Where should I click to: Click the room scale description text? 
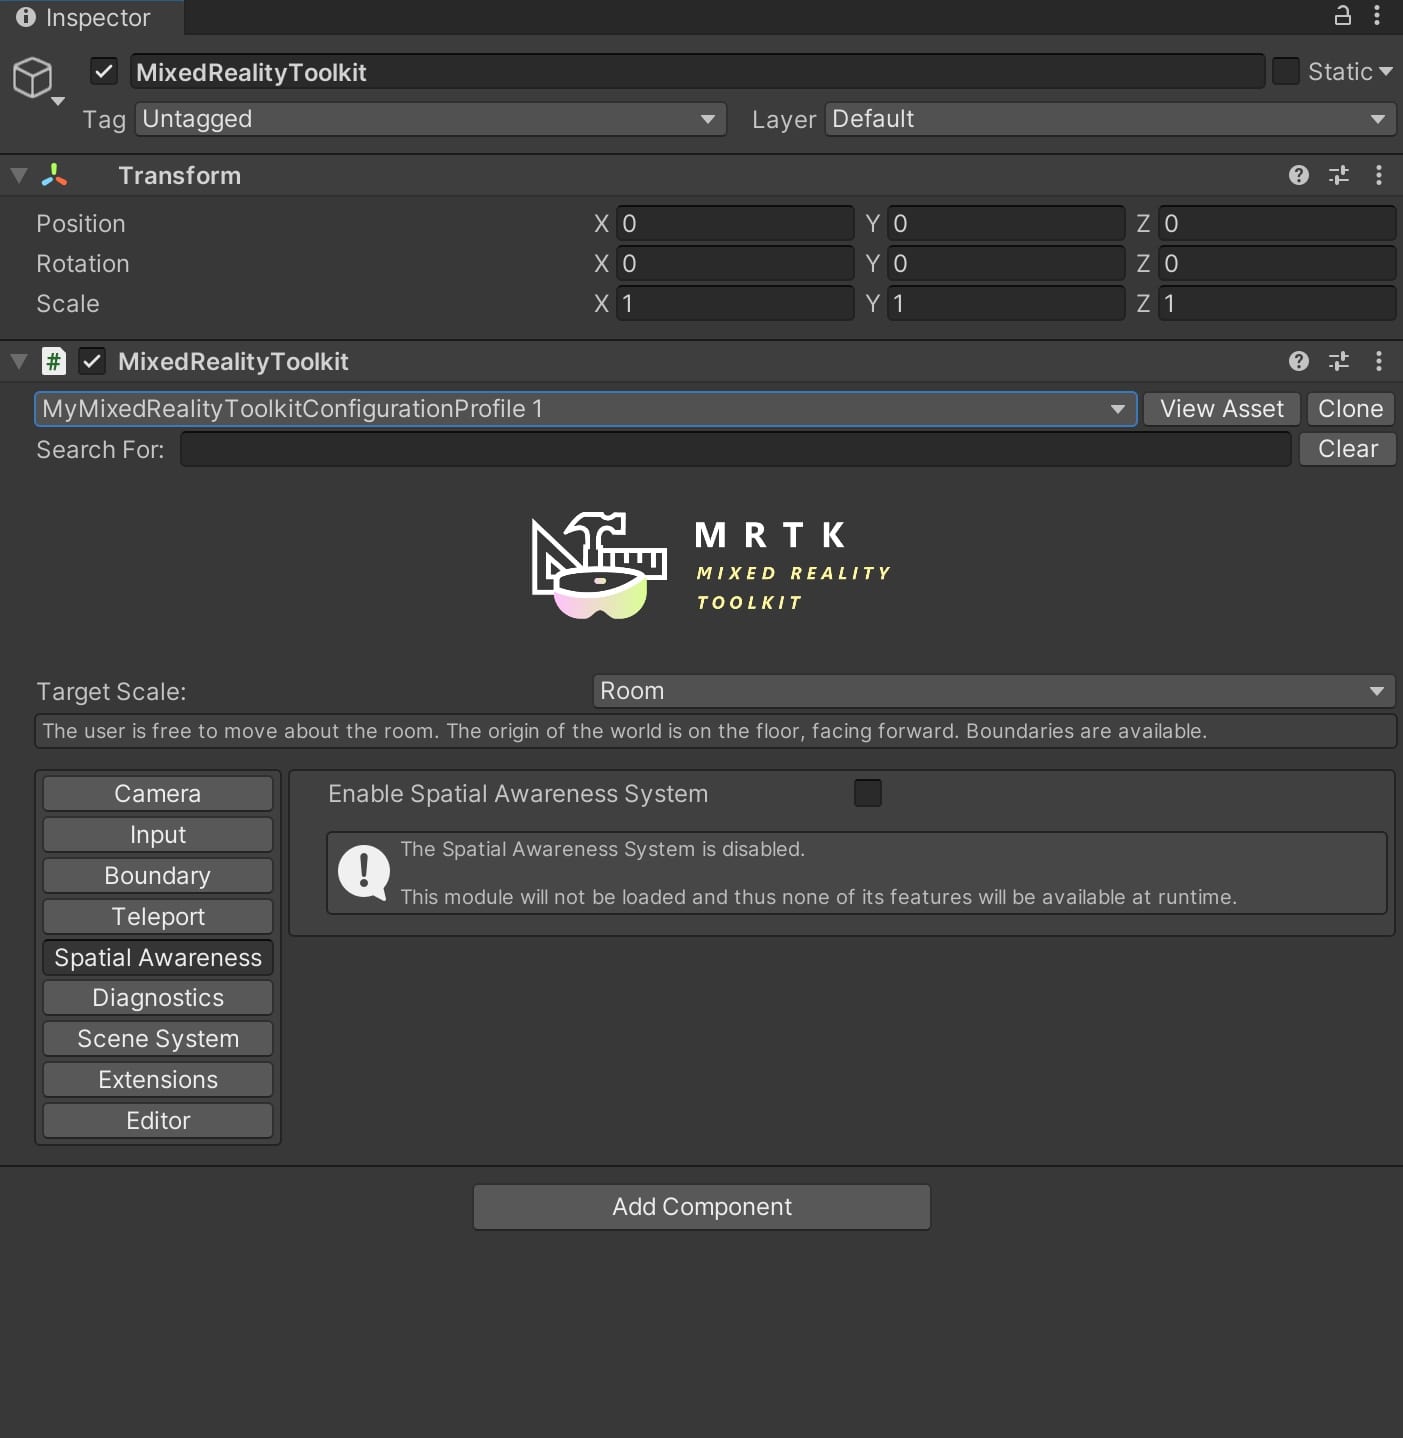point(625,731)
